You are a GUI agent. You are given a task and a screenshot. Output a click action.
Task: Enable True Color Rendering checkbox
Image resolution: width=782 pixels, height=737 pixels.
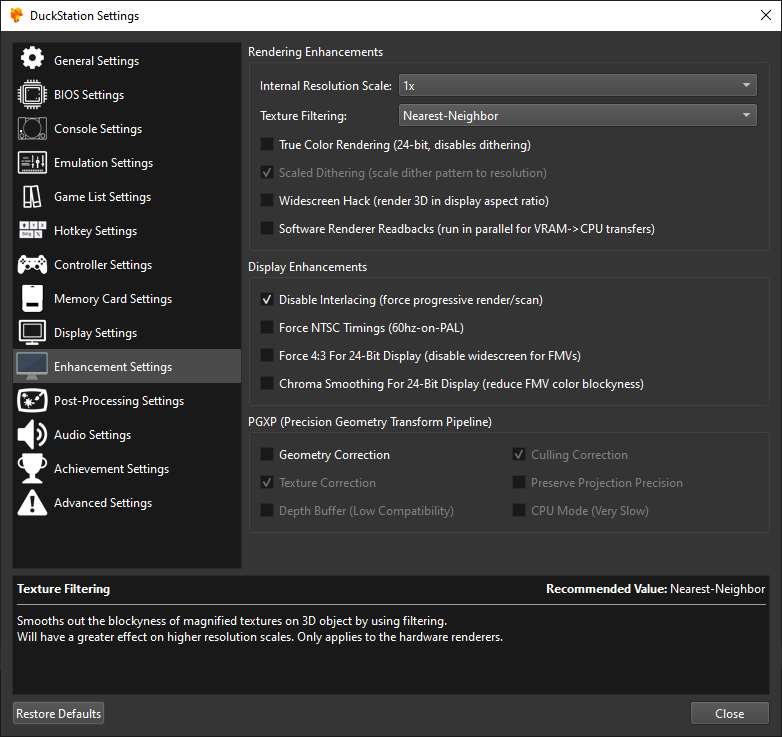pos(267,145)
